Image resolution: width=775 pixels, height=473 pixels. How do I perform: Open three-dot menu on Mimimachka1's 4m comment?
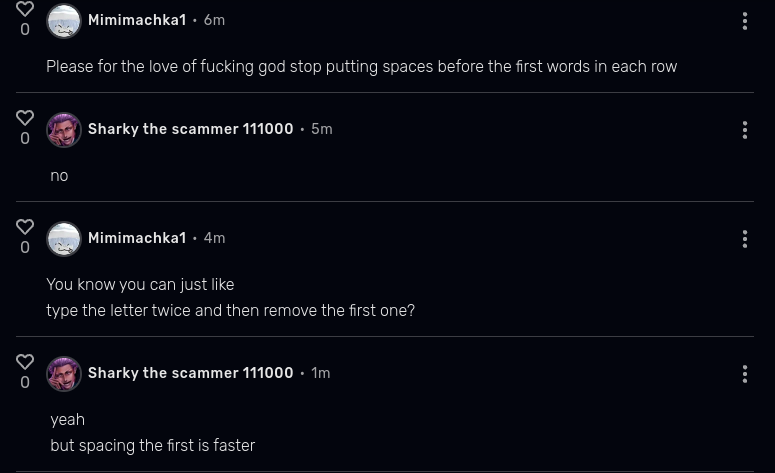pos(745,239)
